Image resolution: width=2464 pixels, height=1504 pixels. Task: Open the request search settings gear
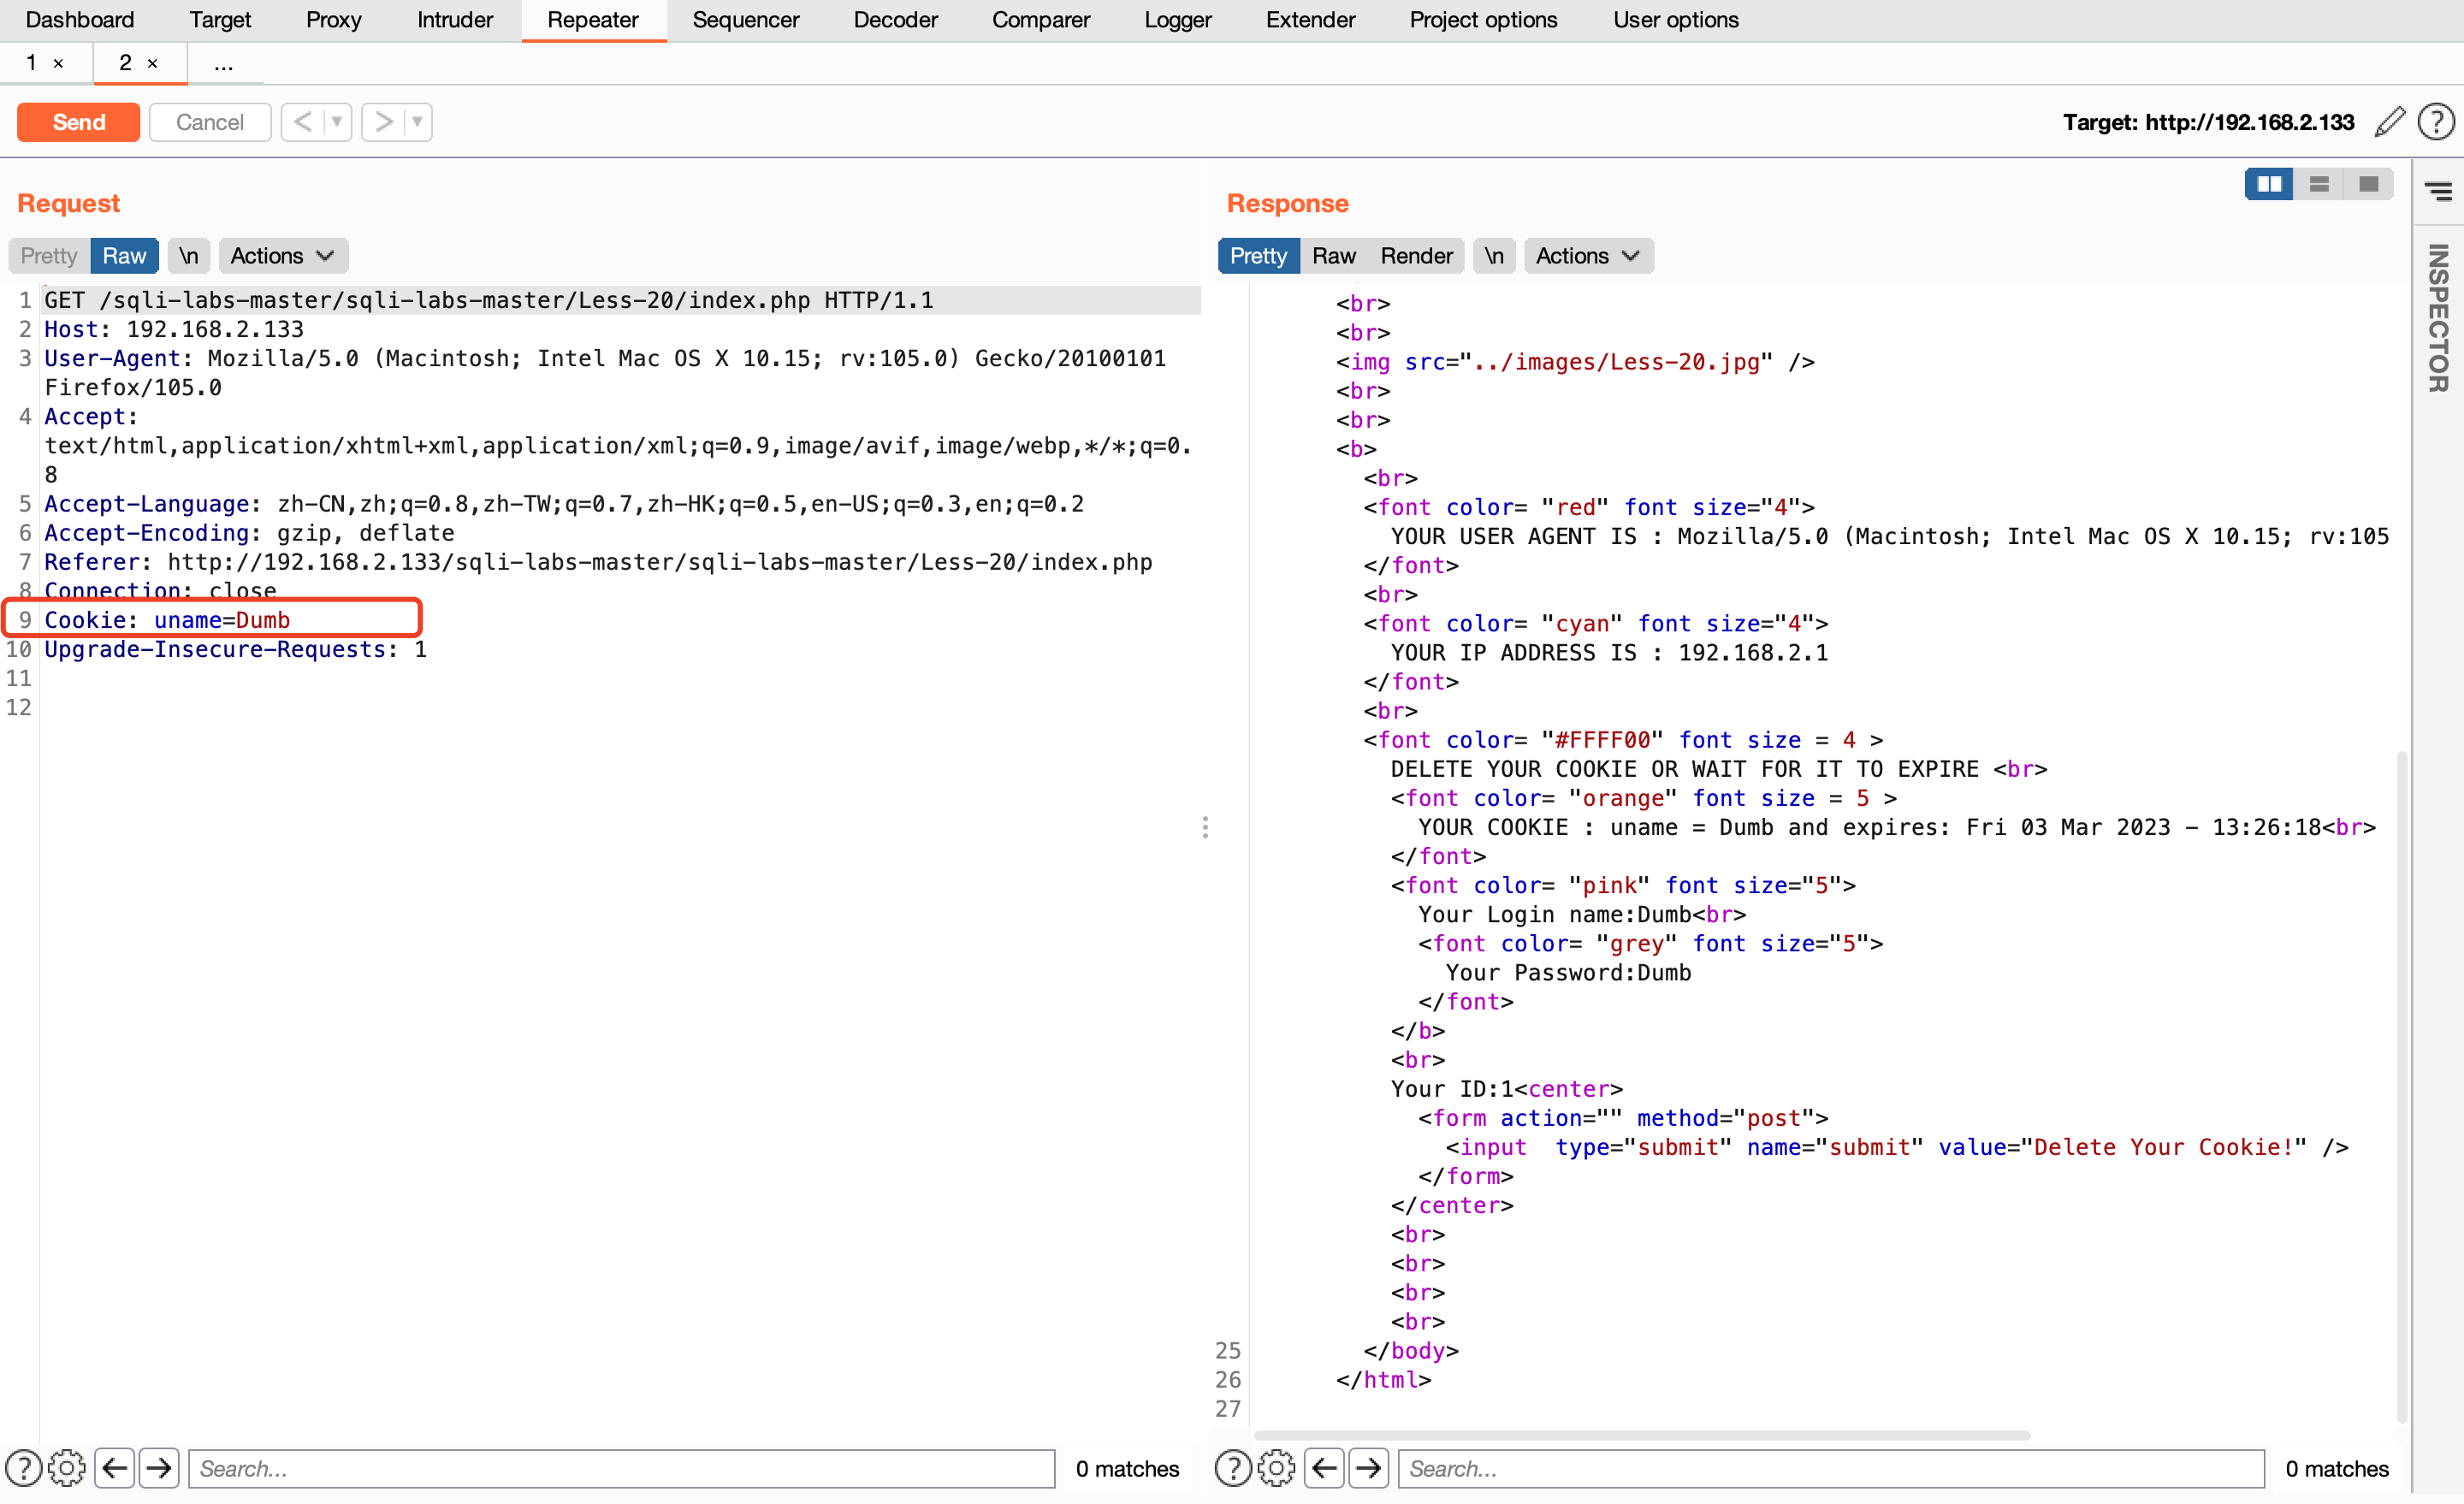(67, 1468)
